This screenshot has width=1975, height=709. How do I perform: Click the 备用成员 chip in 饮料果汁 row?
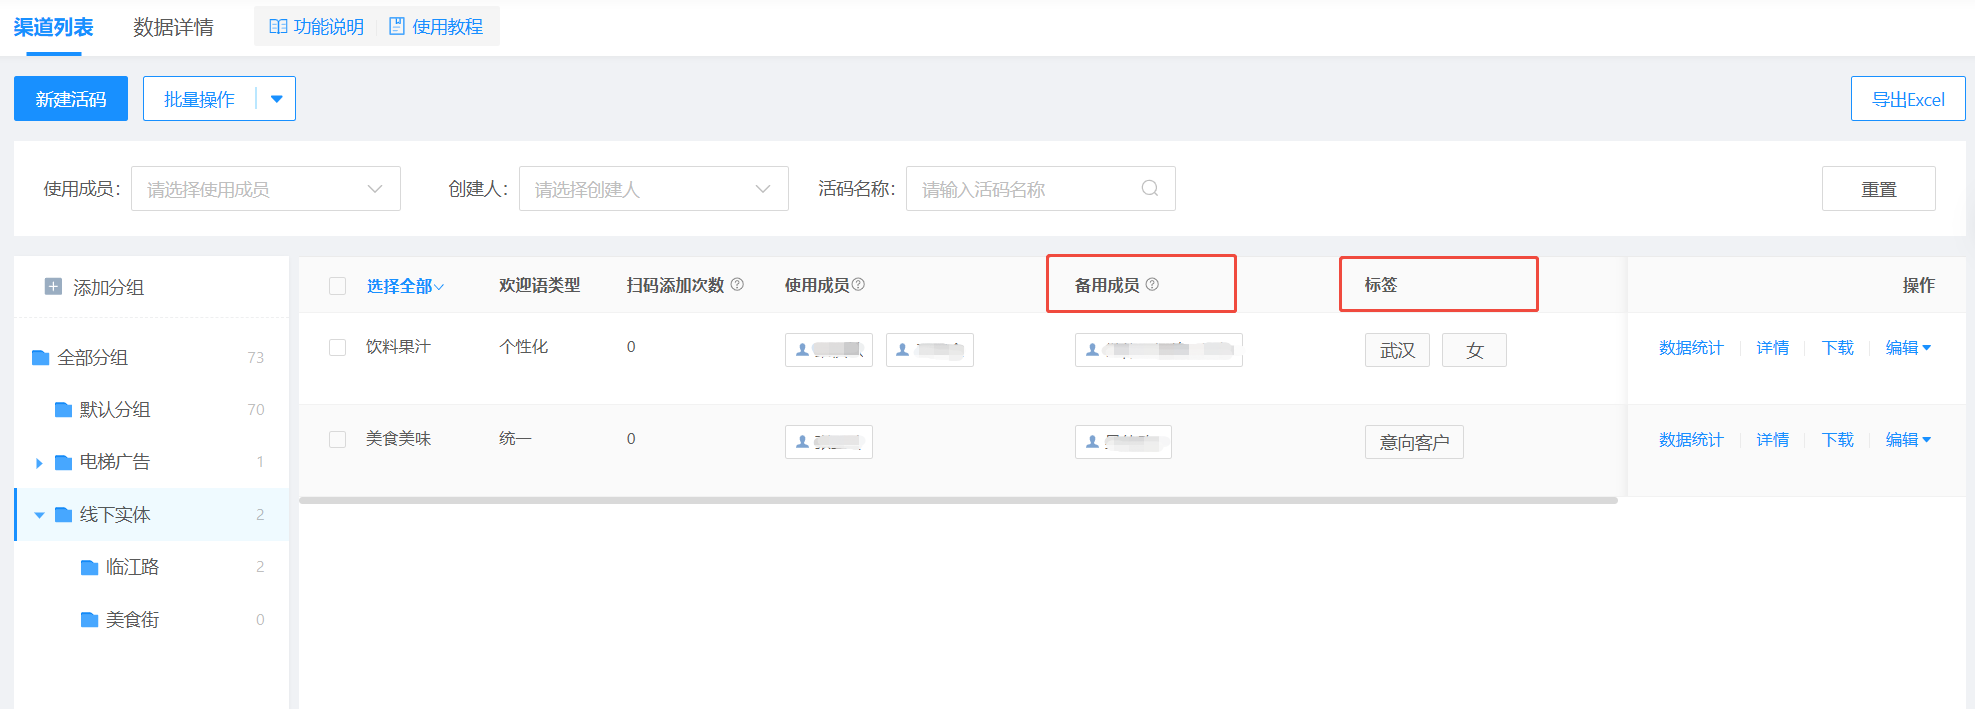coord(1159,350)
